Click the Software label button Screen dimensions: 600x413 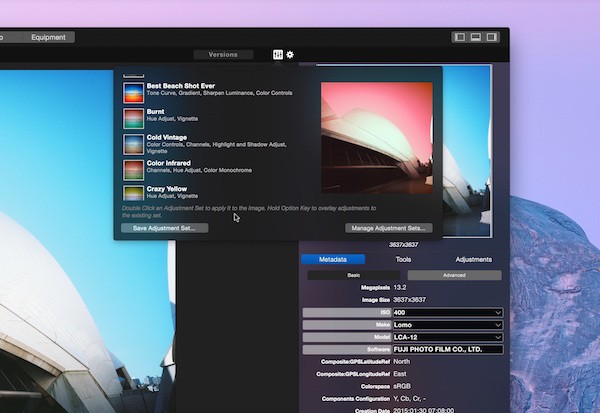point(347,349)
